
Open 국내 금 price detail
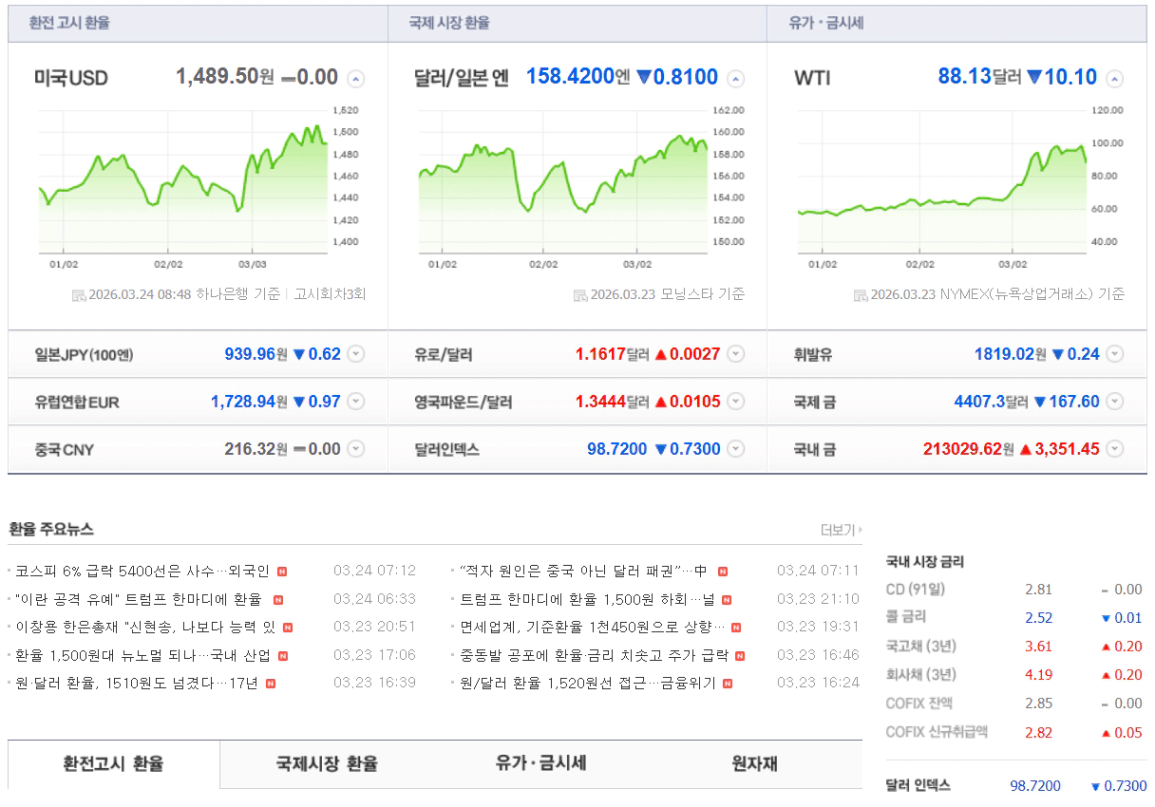(815, 449)
